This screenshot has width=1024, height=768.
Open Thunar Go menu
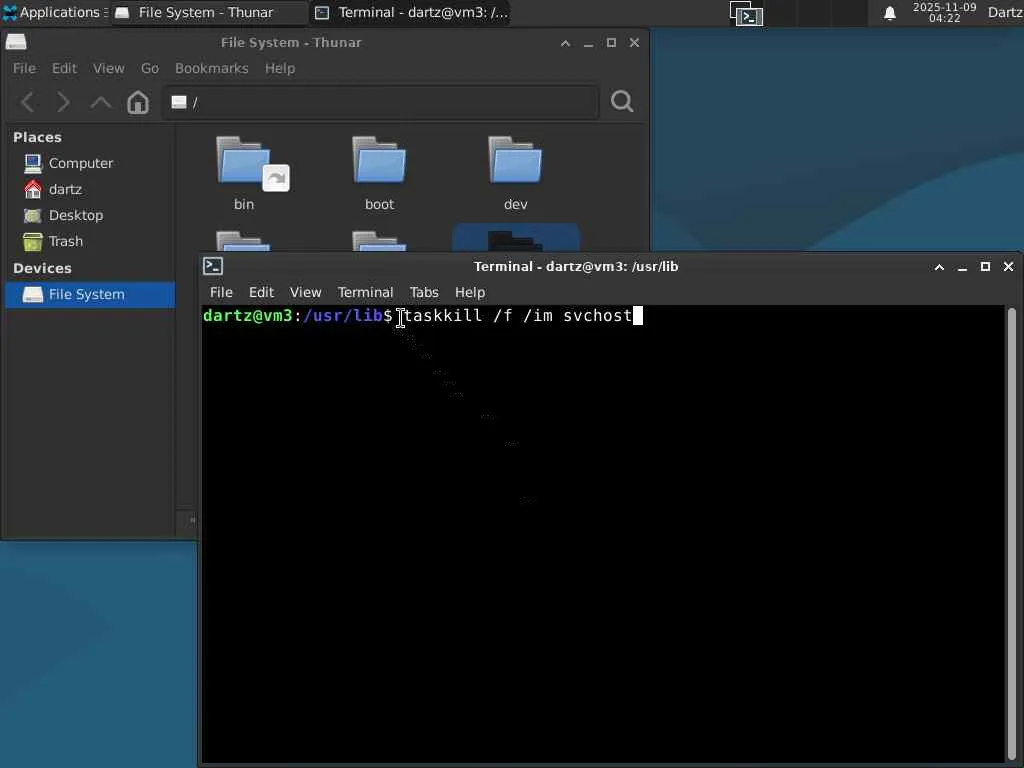tap(150, 69)
